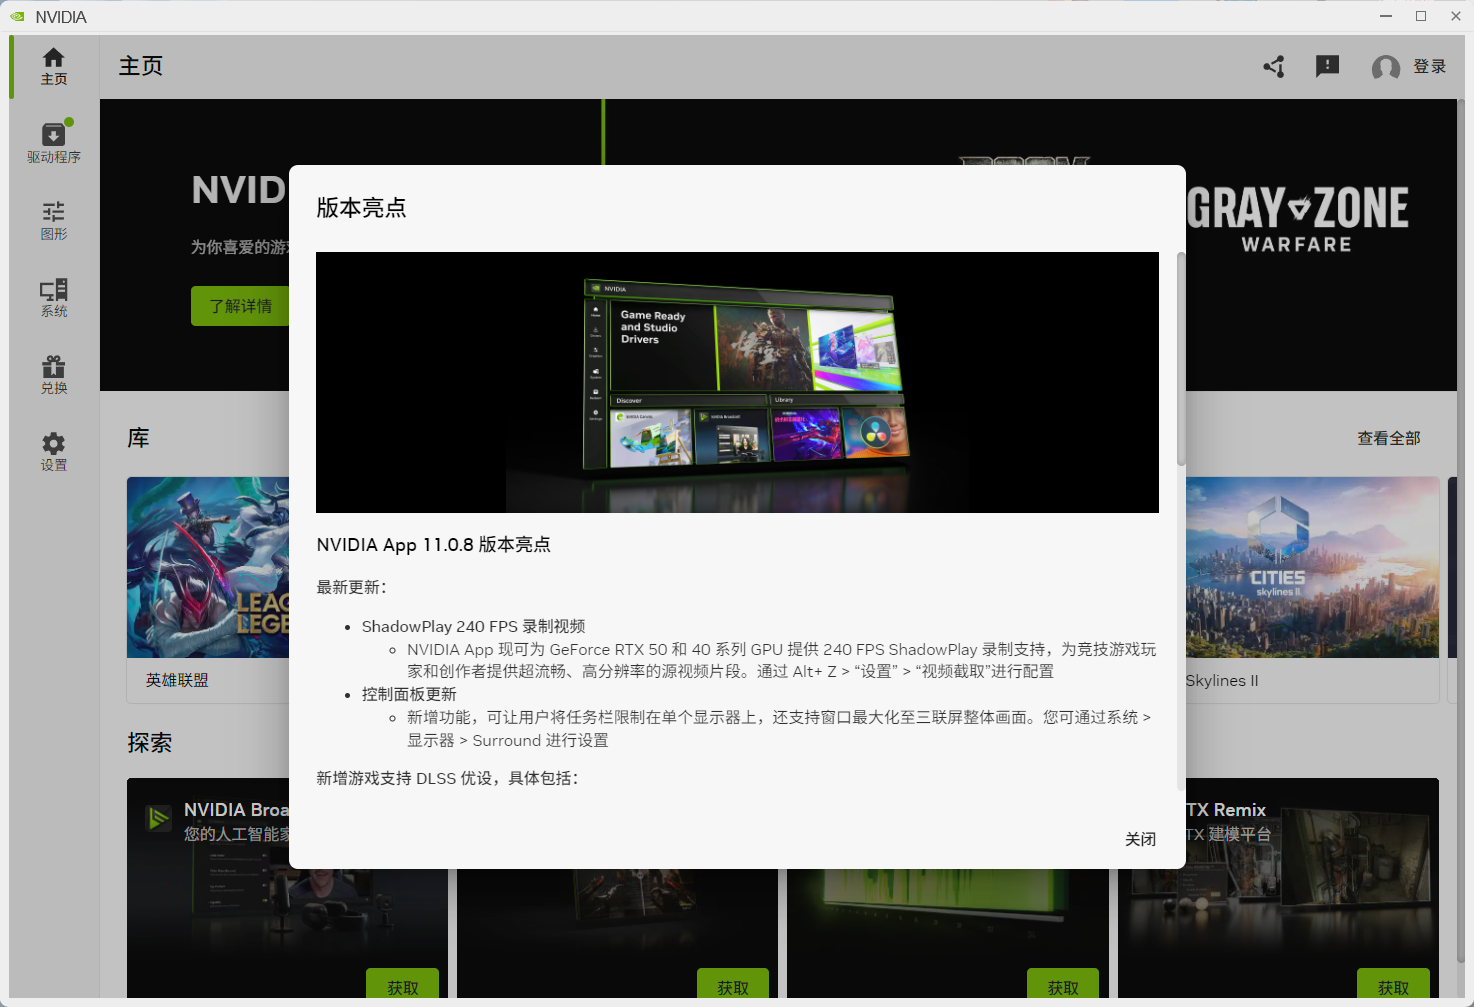The height and width of the screenshot is (1007, 1474).
Task: Open the 驱动程序 drivers sidebar icon
Action: (54, 143)
